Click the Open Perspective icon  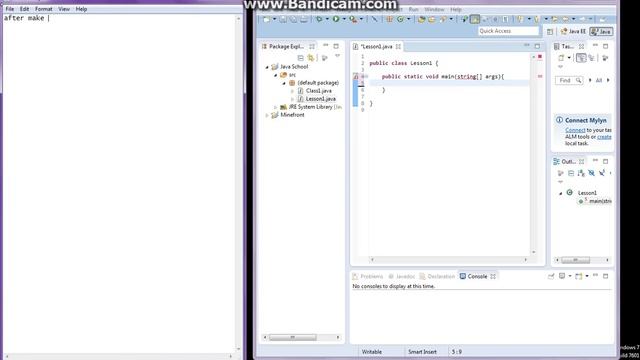[550, 31]
